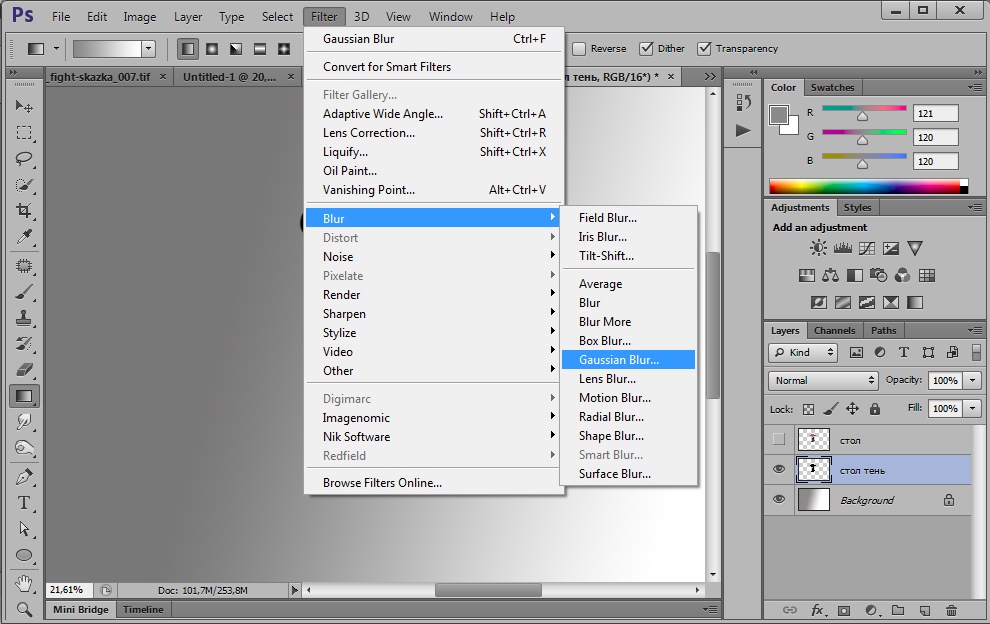
Task: Select the Move tool
Action: click(x=24, y=106)
